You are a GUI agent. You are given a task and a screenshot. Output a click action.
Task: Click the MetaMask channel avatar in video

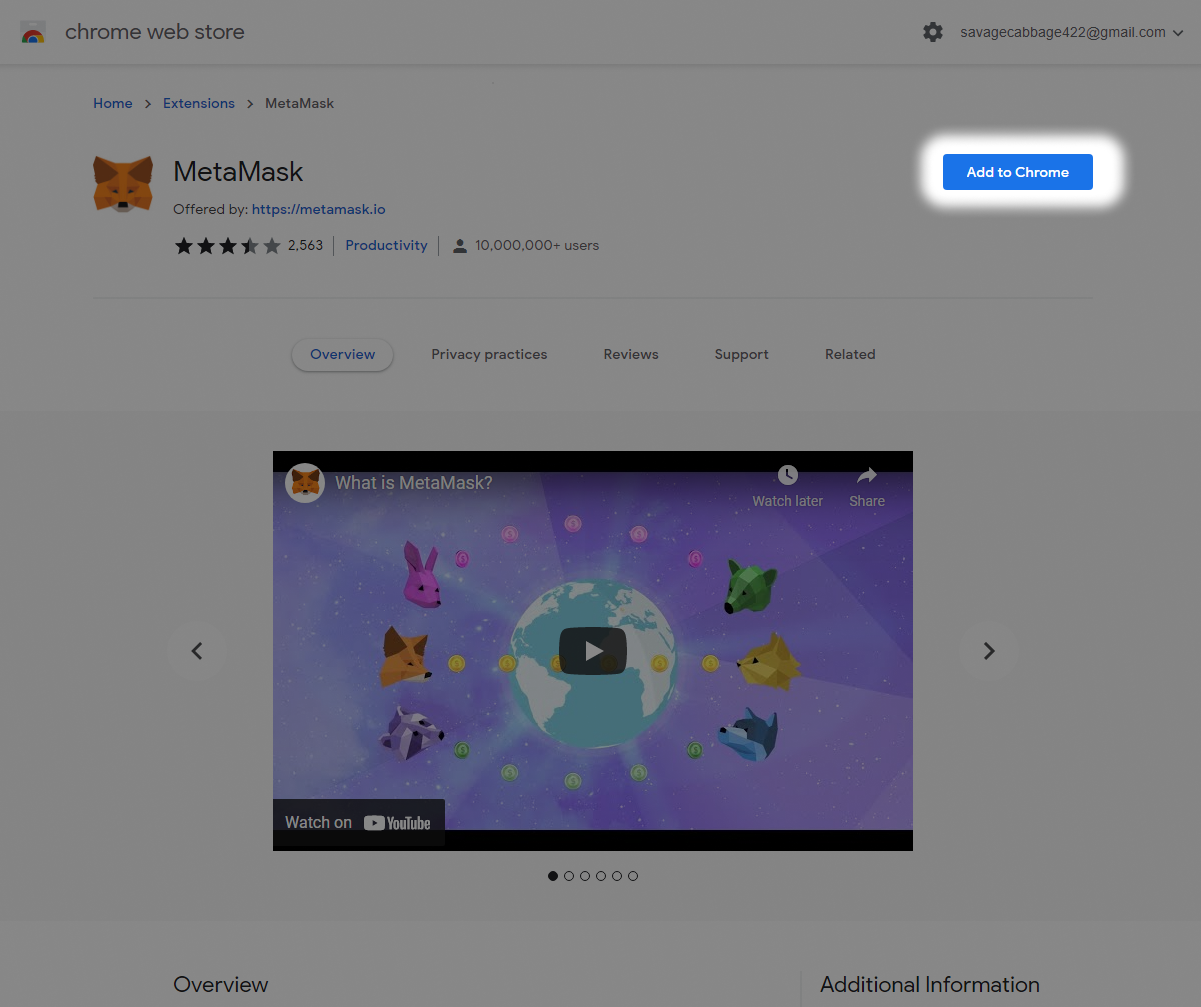tap(305, 483)
